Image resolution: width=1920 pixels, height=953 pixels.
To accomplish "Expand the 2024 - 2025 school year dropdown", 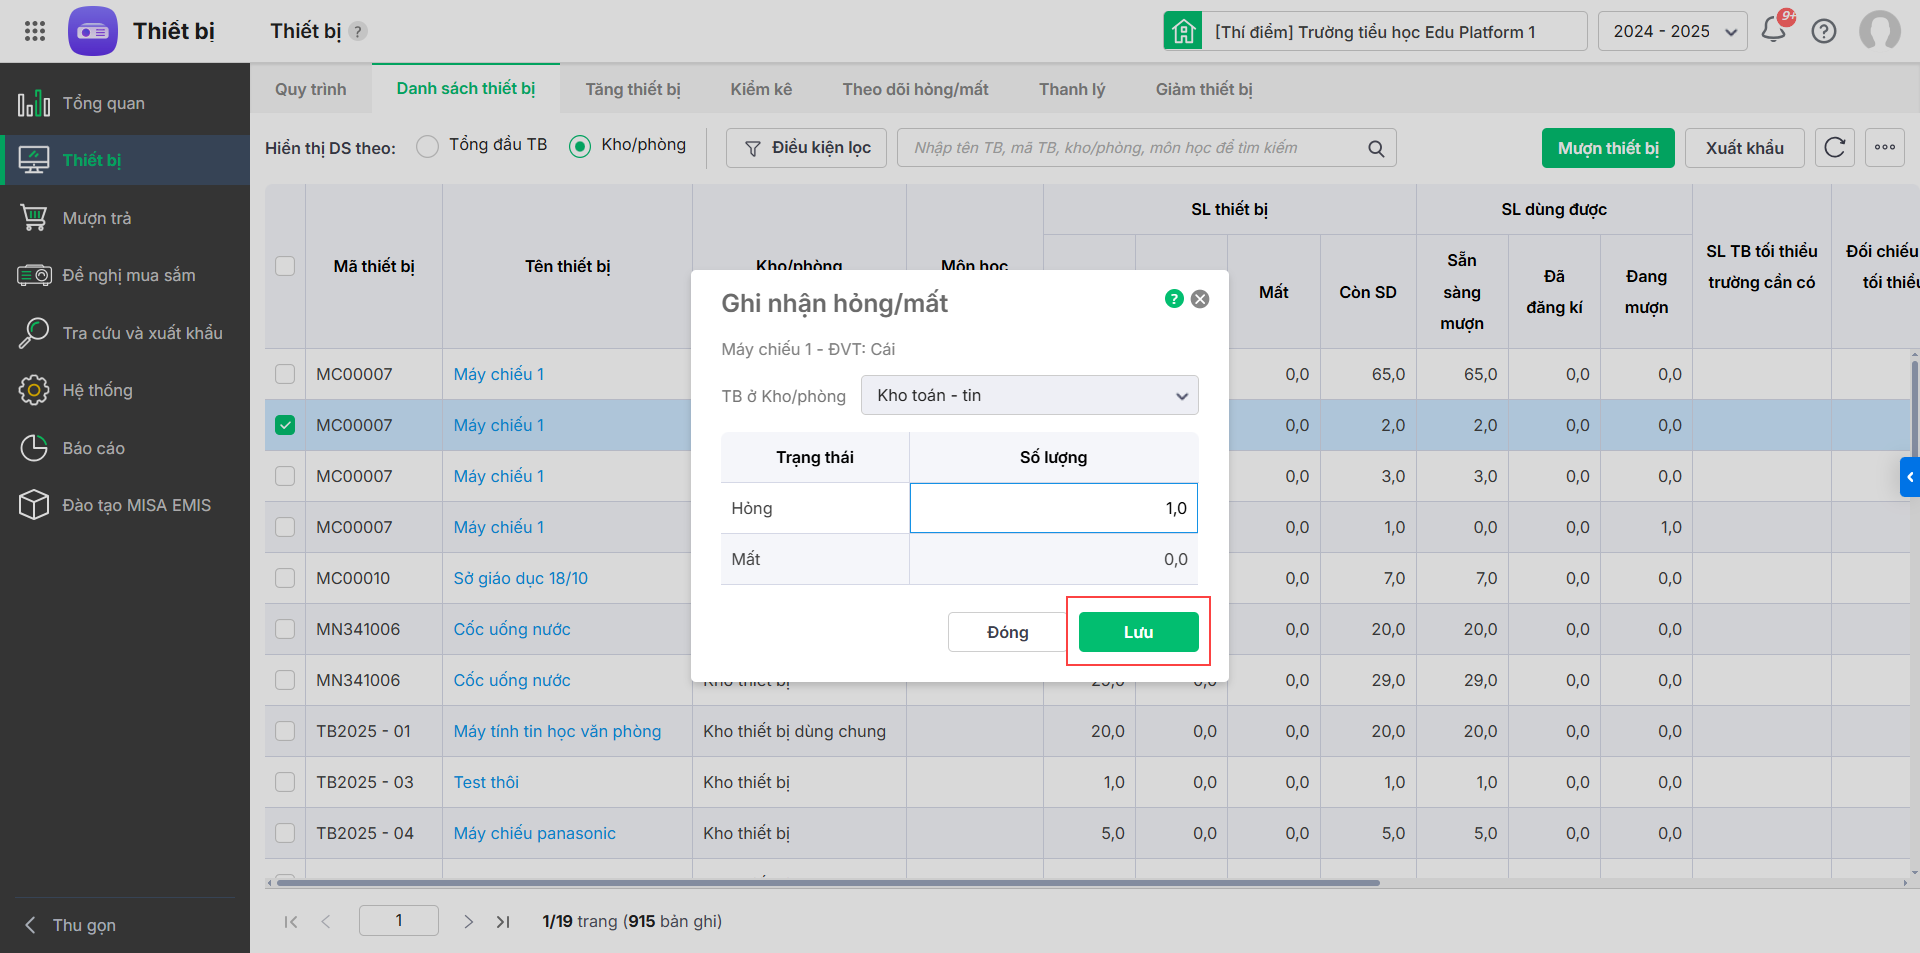I will tap(1672, 31).
